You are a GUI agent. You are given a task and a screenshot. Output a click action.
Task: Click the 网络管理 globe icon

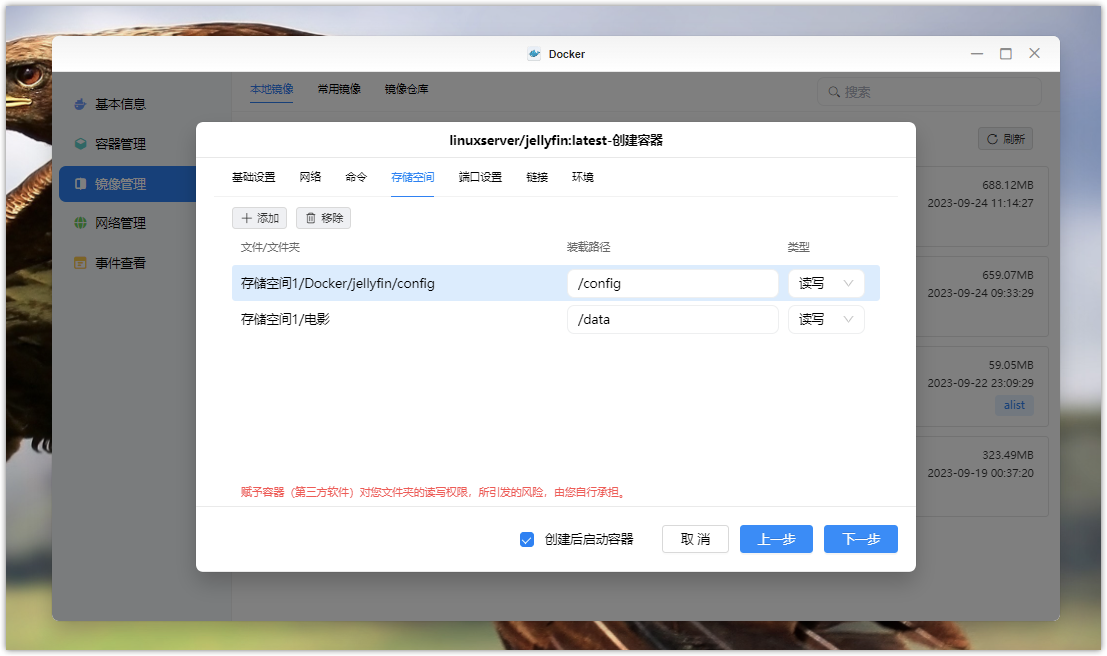coord(80,223)
